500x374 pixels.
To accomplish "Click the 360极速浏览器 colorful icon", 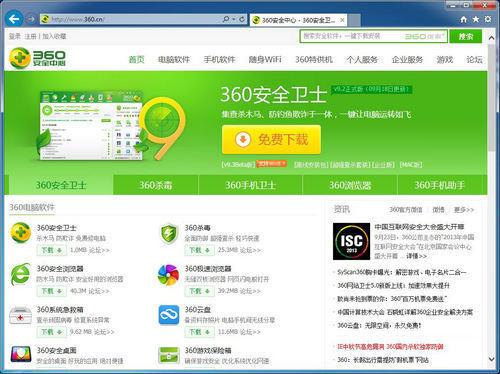I will (169, 275).
